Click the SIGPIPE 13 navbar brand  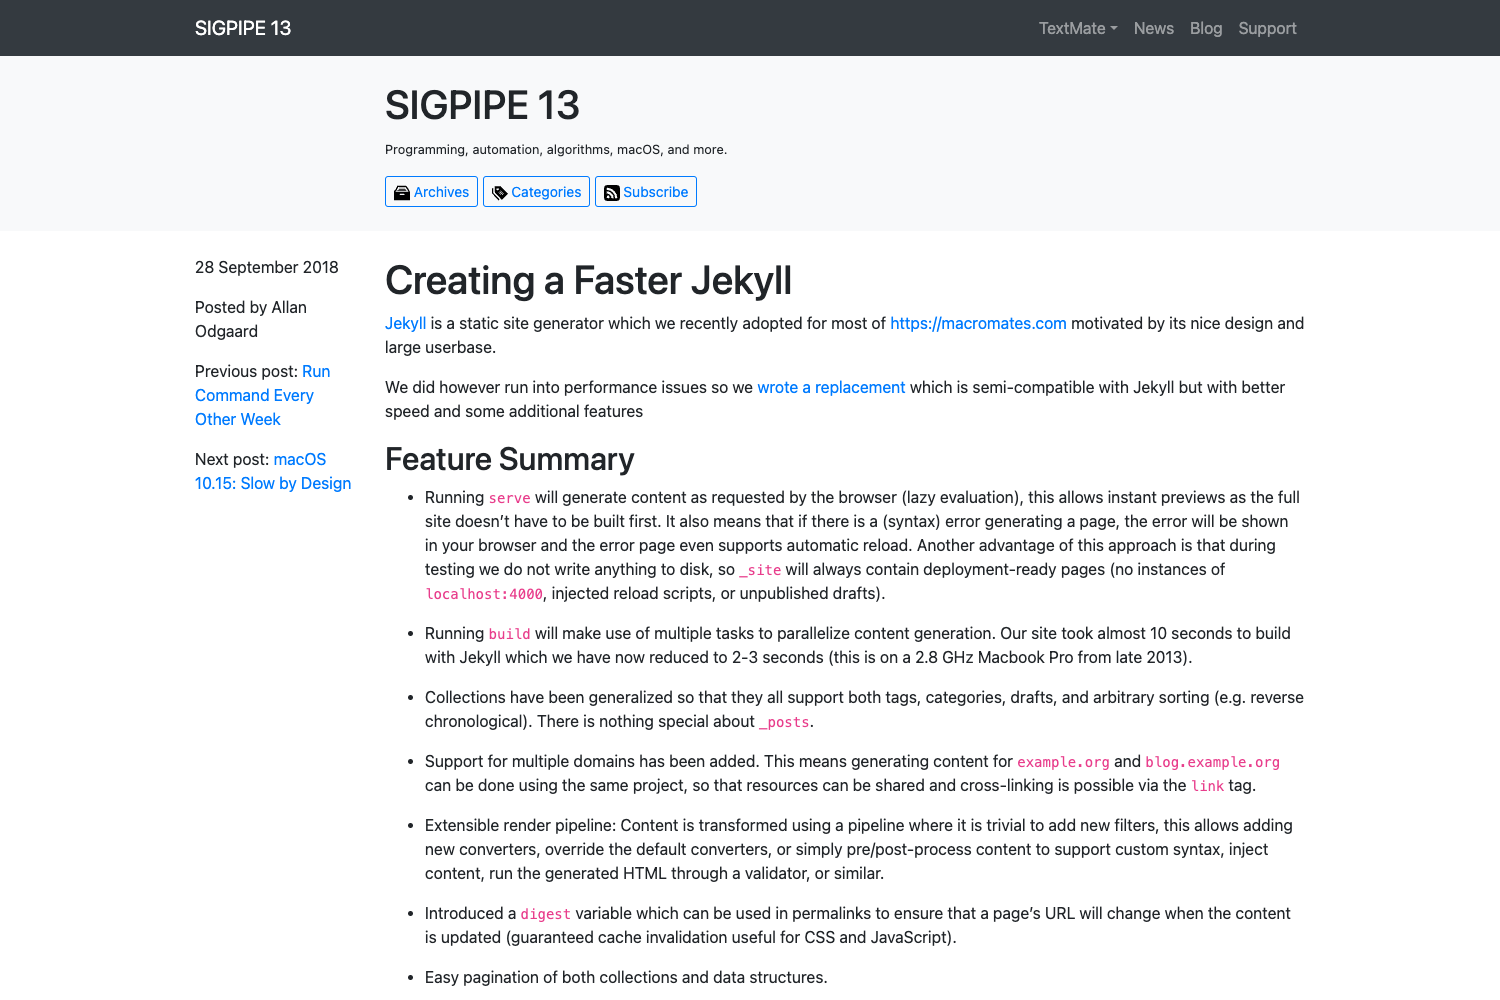tap(243, 28)
